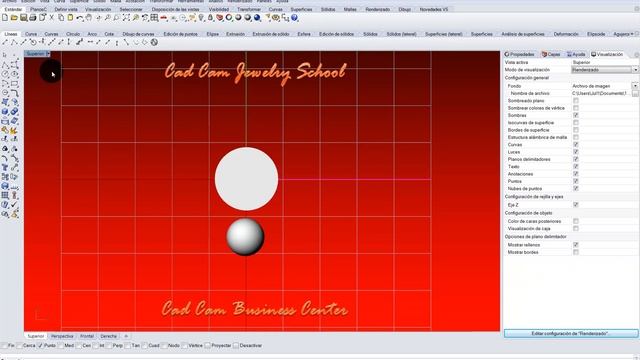Click the Copy icon in the toolbar
The image size is (640, 360).
tap(61, 18)
